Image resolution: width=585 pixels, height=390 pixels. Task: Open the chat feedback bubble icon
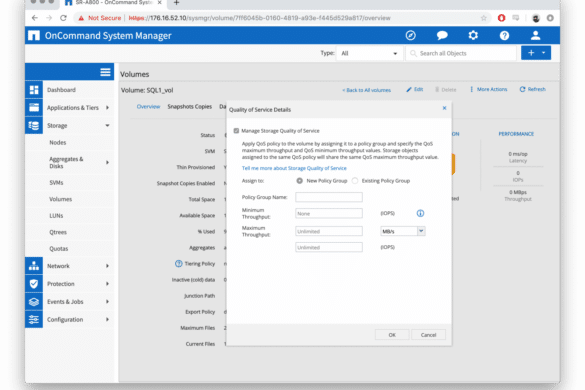click(442, 35)
